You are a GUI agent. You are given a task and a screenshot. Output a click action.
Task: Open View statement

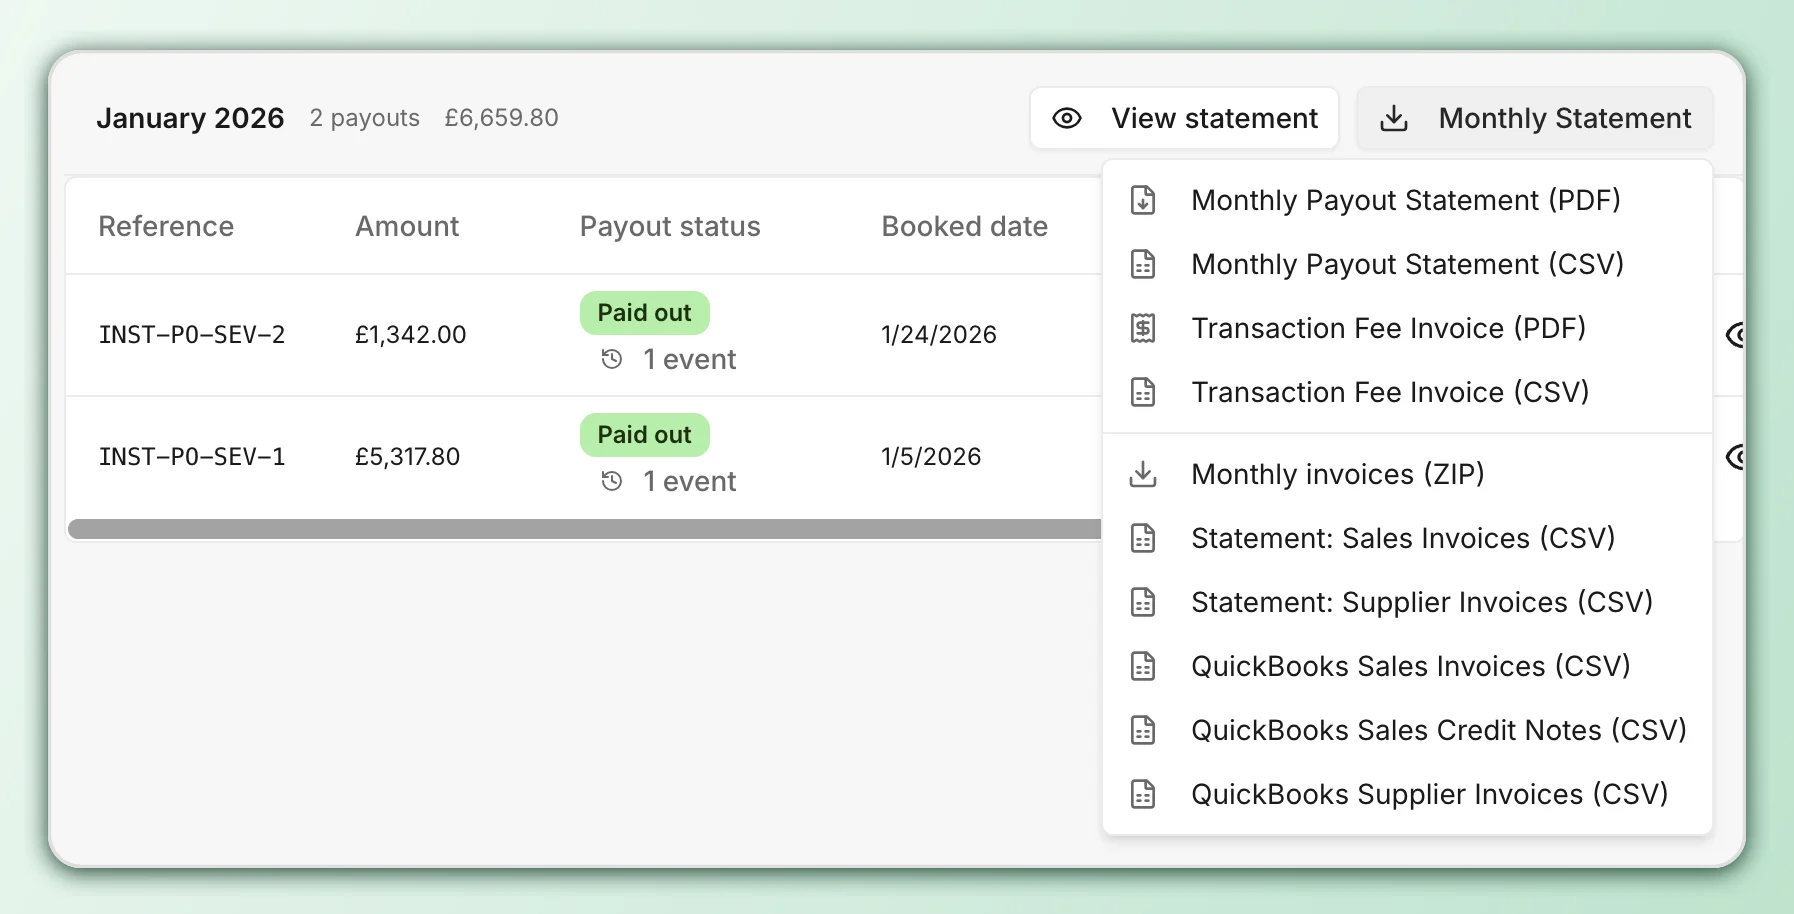1184,118
